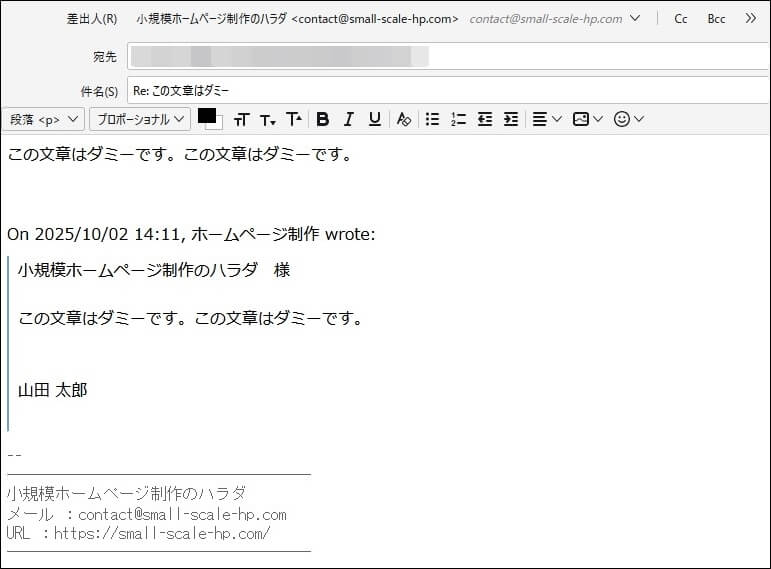Click the outdent icon

[x=485, y=119]
